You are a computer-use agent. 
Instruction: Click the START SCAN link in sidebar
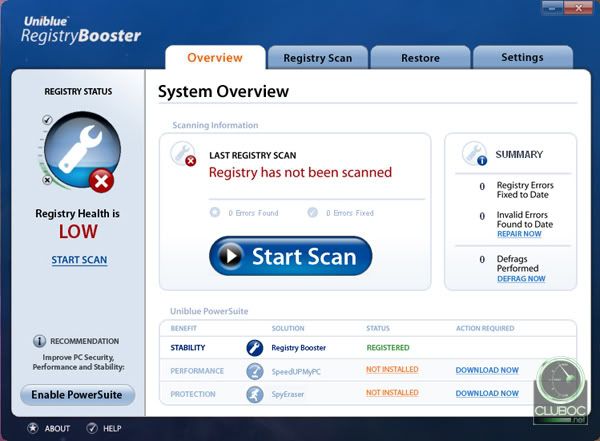pos(79,260)
